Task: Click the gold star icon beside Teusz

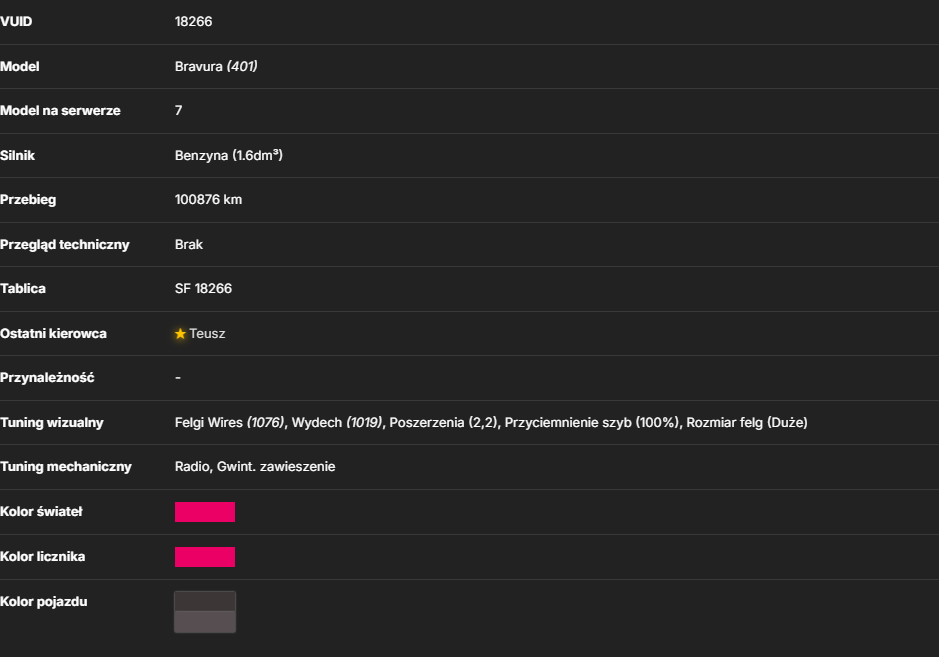Action: tap(180, 334)
